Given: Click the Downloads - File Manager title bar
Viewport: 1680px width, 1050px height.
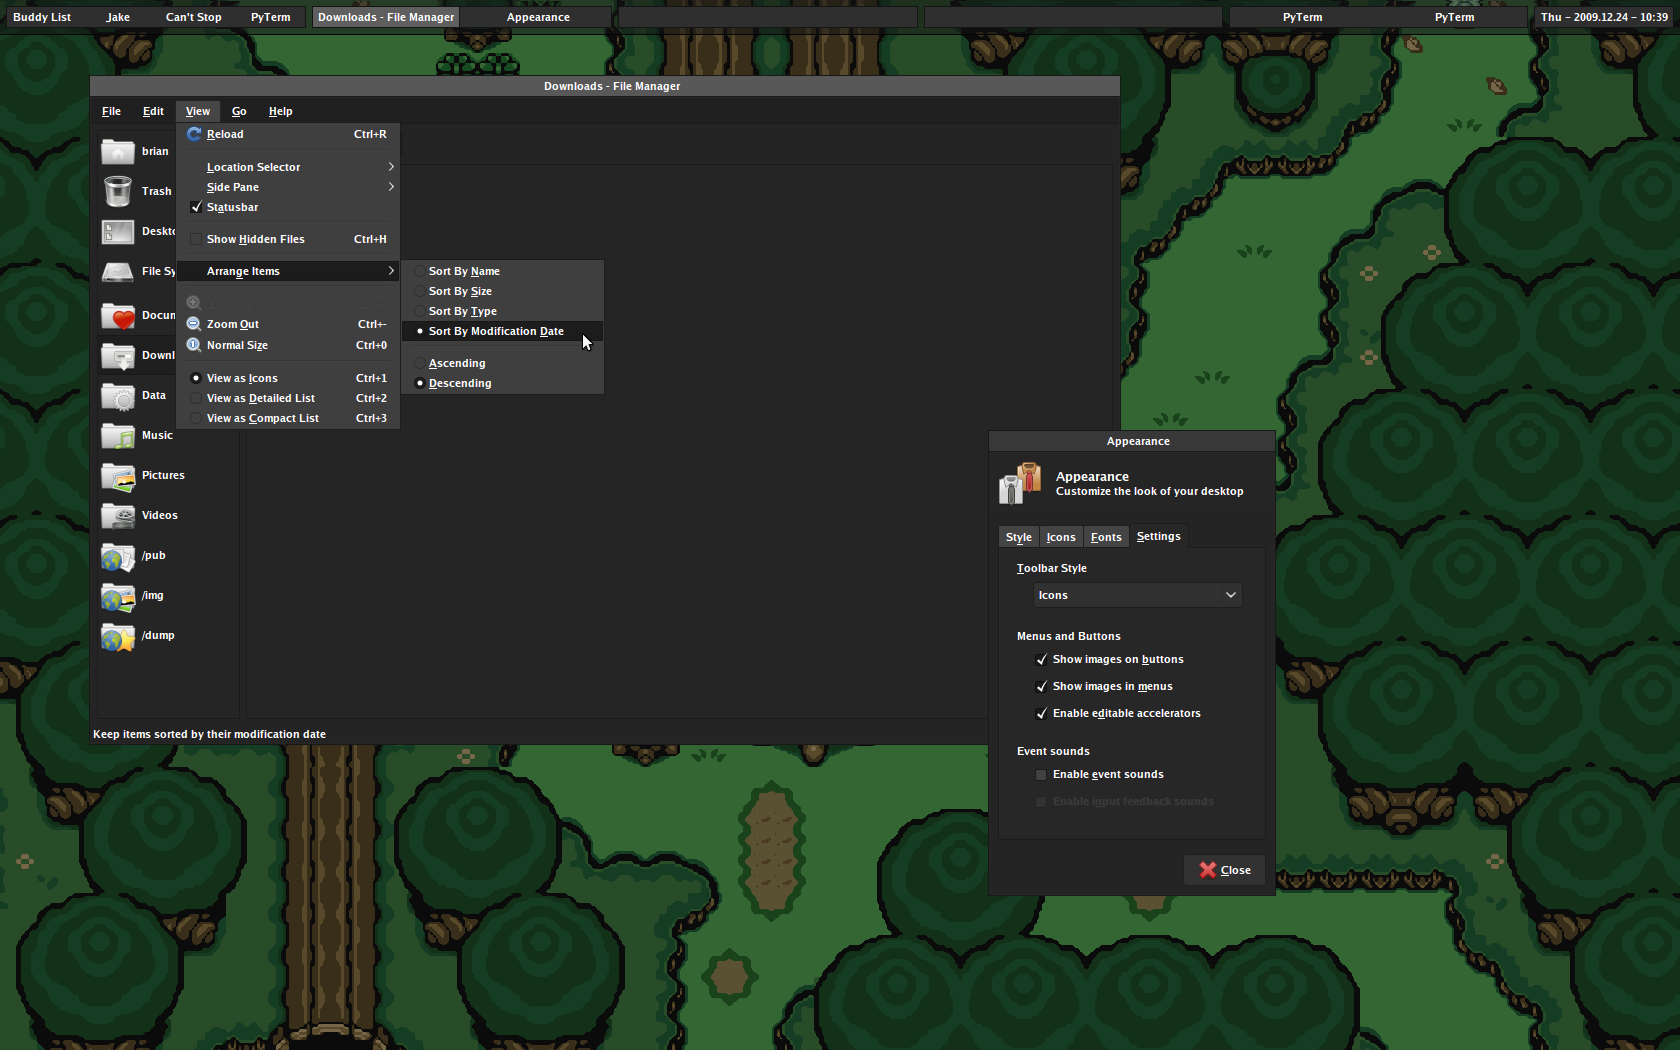Looking at the screenshot, I should [x=605, y=86].
